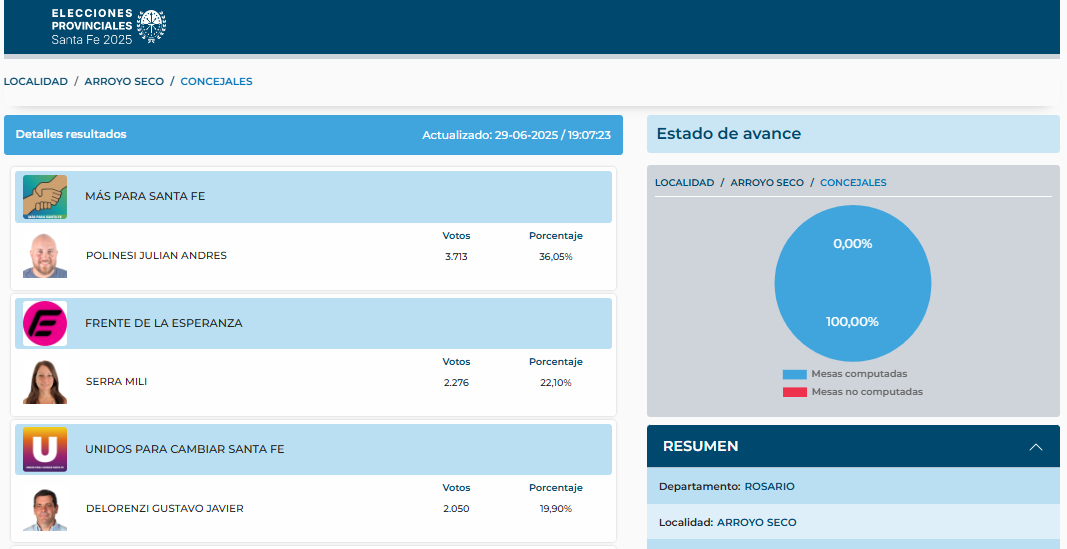Image resolution: width=1067 pixels, height=549 pixels.
Task: Select the name DELORENZI GUSTAVO JAVIER
Action: pos(165,509)
